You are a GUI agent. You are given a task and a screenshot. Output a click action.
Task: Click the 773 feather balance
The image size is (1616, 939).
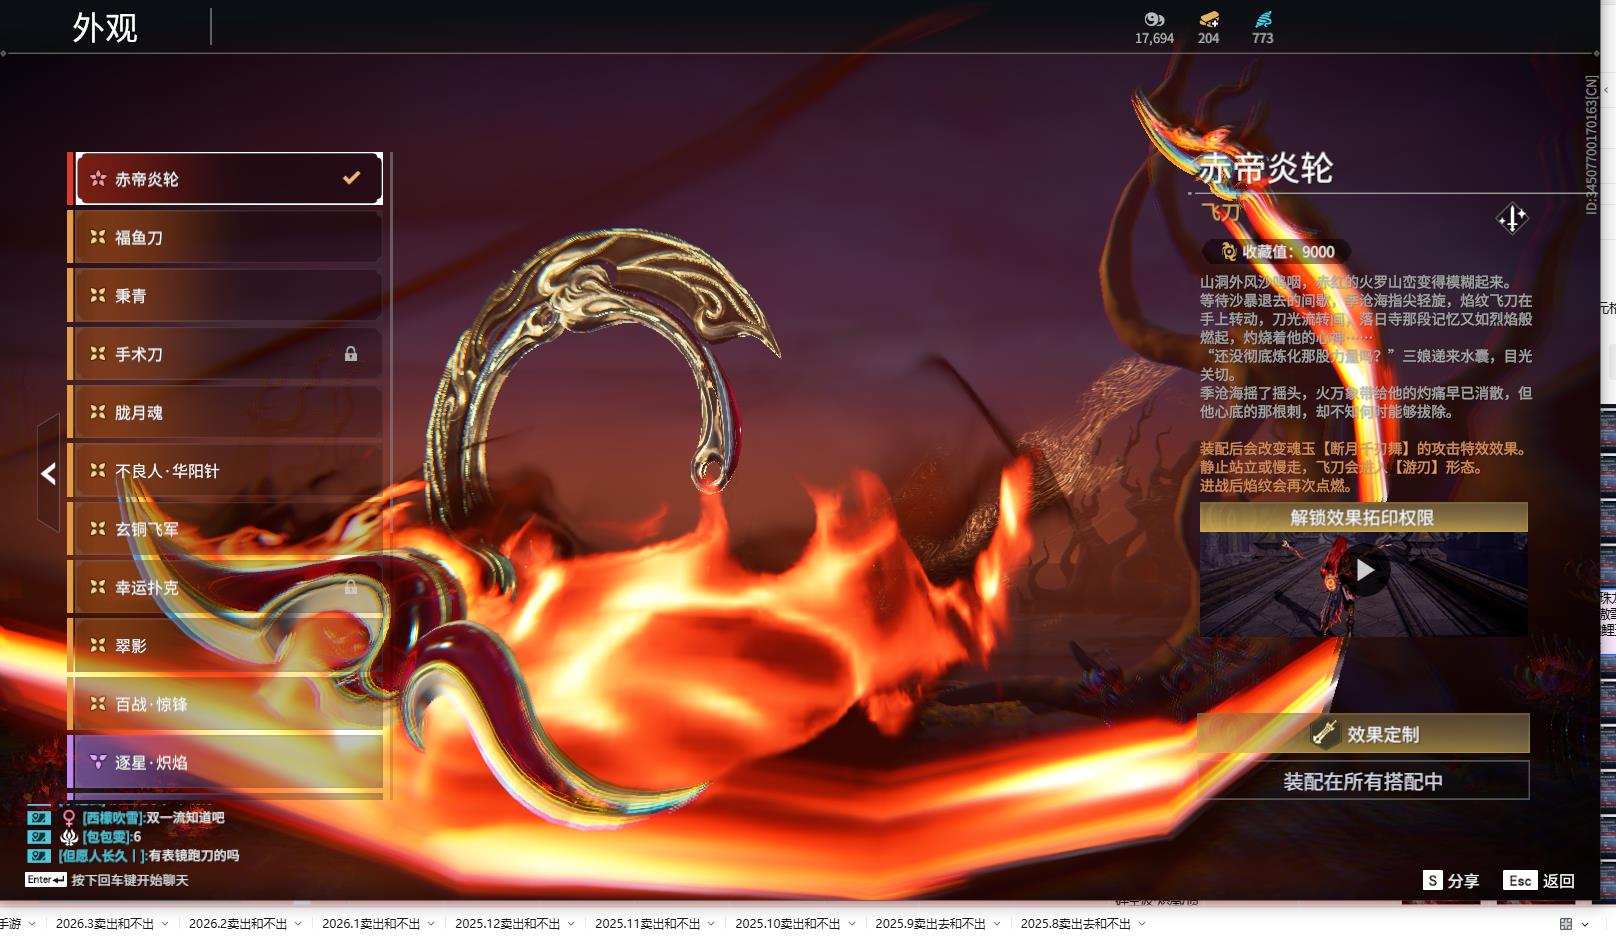pyautogui.click(x=1263, y=38)
